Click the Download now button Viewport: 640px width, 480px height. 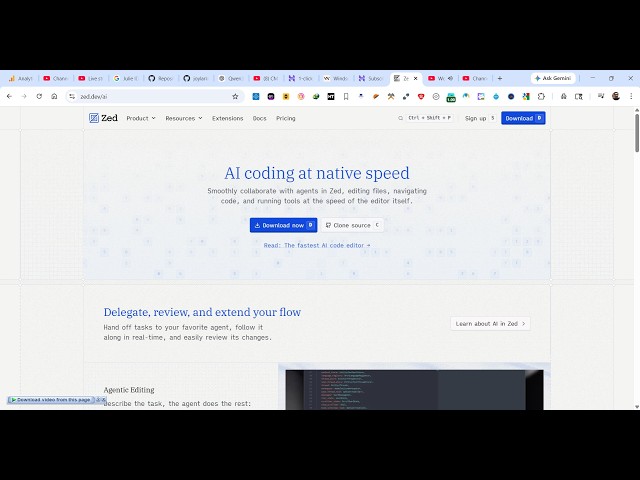tap(284, 225)
